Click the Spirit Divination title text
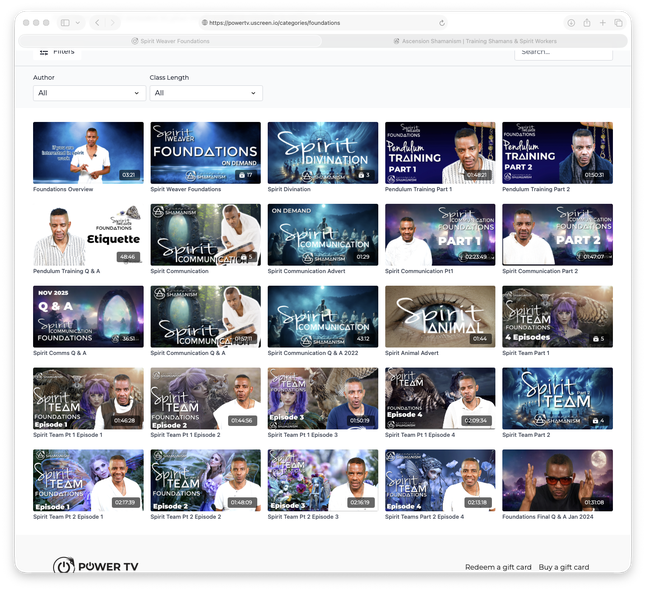 (x=289, y=189)
